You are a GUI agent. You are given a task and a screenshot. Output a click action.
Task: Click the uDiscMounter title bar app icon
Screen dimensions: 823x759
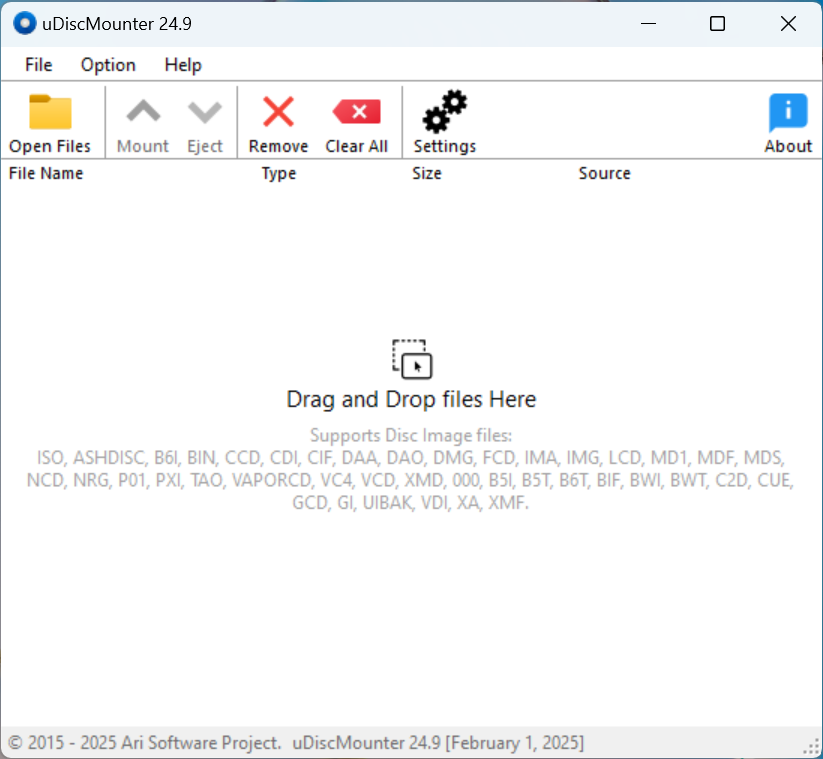tap(24, 24)
